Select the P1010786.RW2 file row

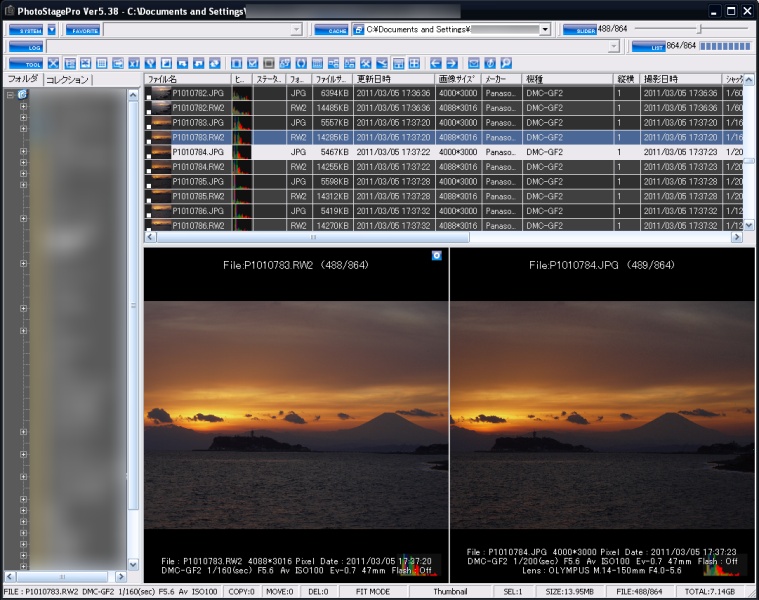point(442,225)
